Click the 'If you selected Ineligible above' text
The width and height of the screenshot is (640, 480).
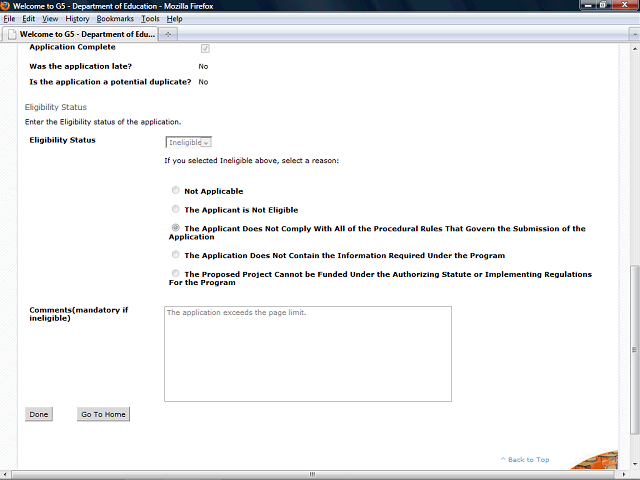coord(252,160)
